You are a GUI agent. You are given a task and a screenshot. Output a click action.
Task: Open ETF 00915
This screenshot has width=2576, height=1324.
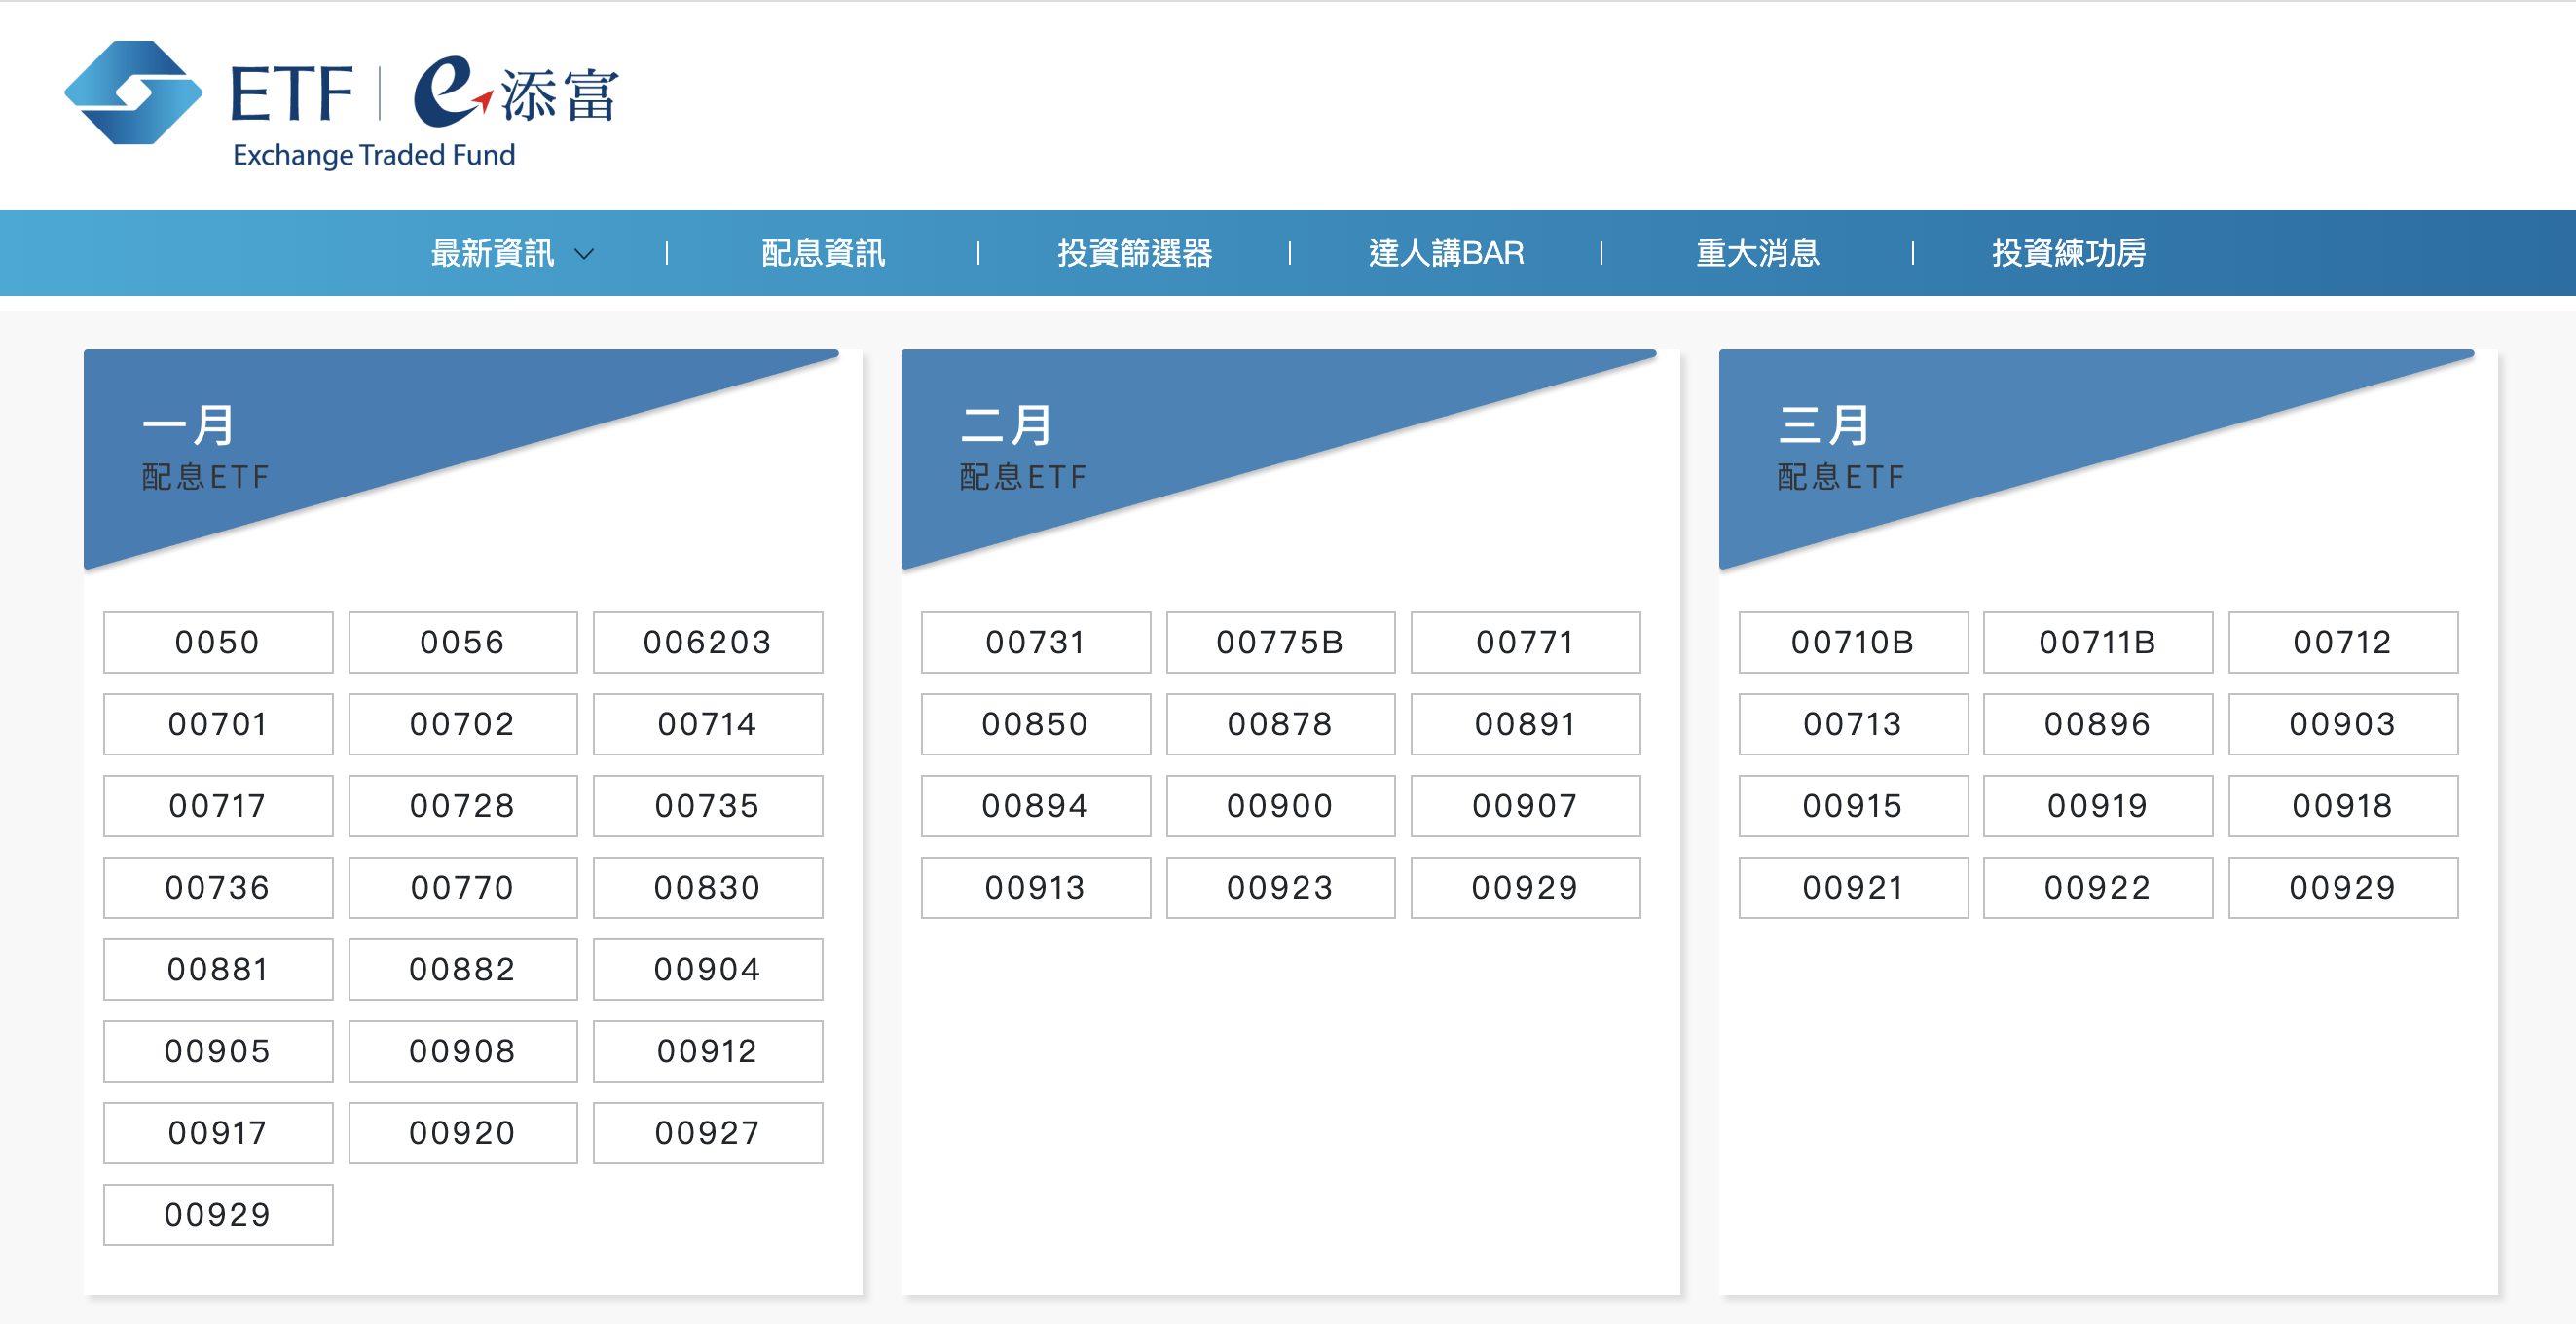[1854, 806]
